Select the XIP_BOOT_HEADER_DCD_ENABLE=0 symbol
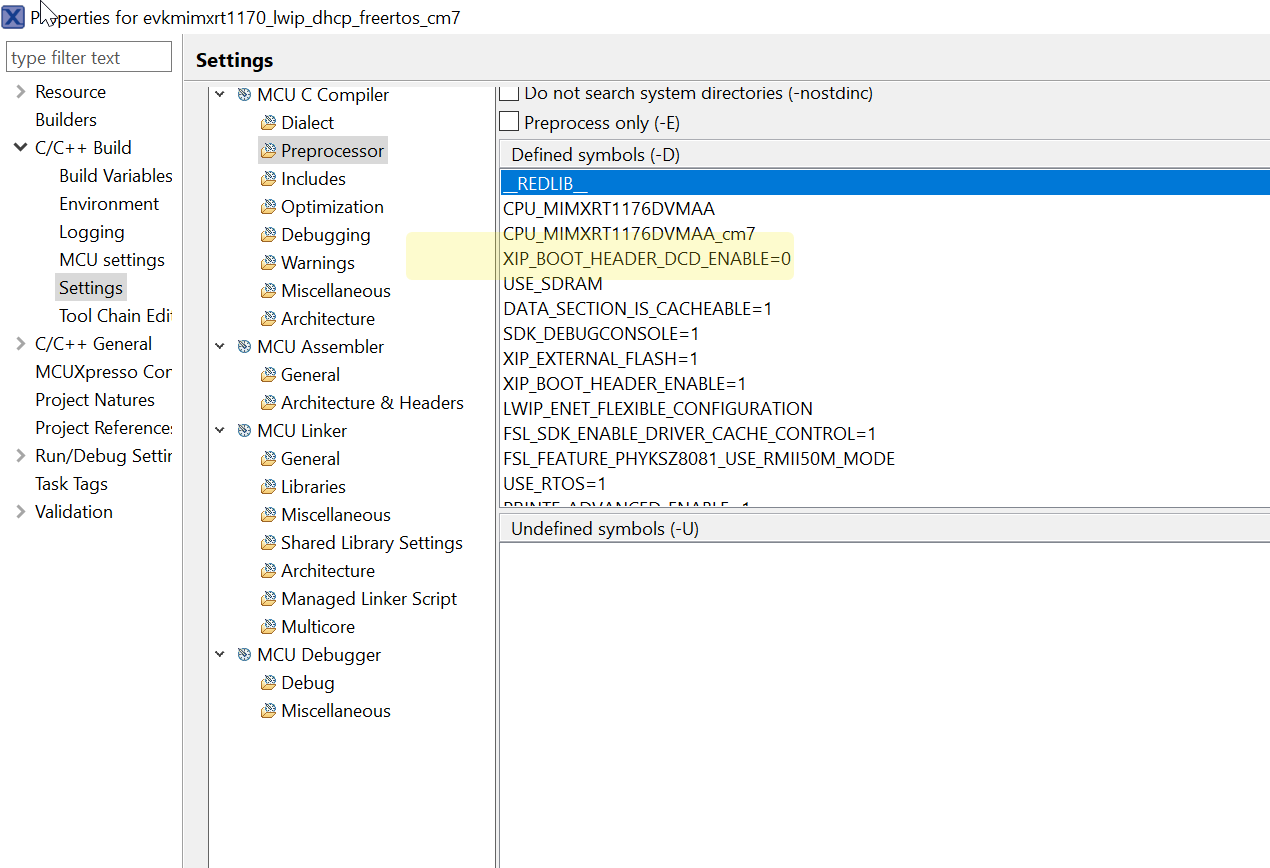This screenshot has width=1270, height=868. coord(647,259)
